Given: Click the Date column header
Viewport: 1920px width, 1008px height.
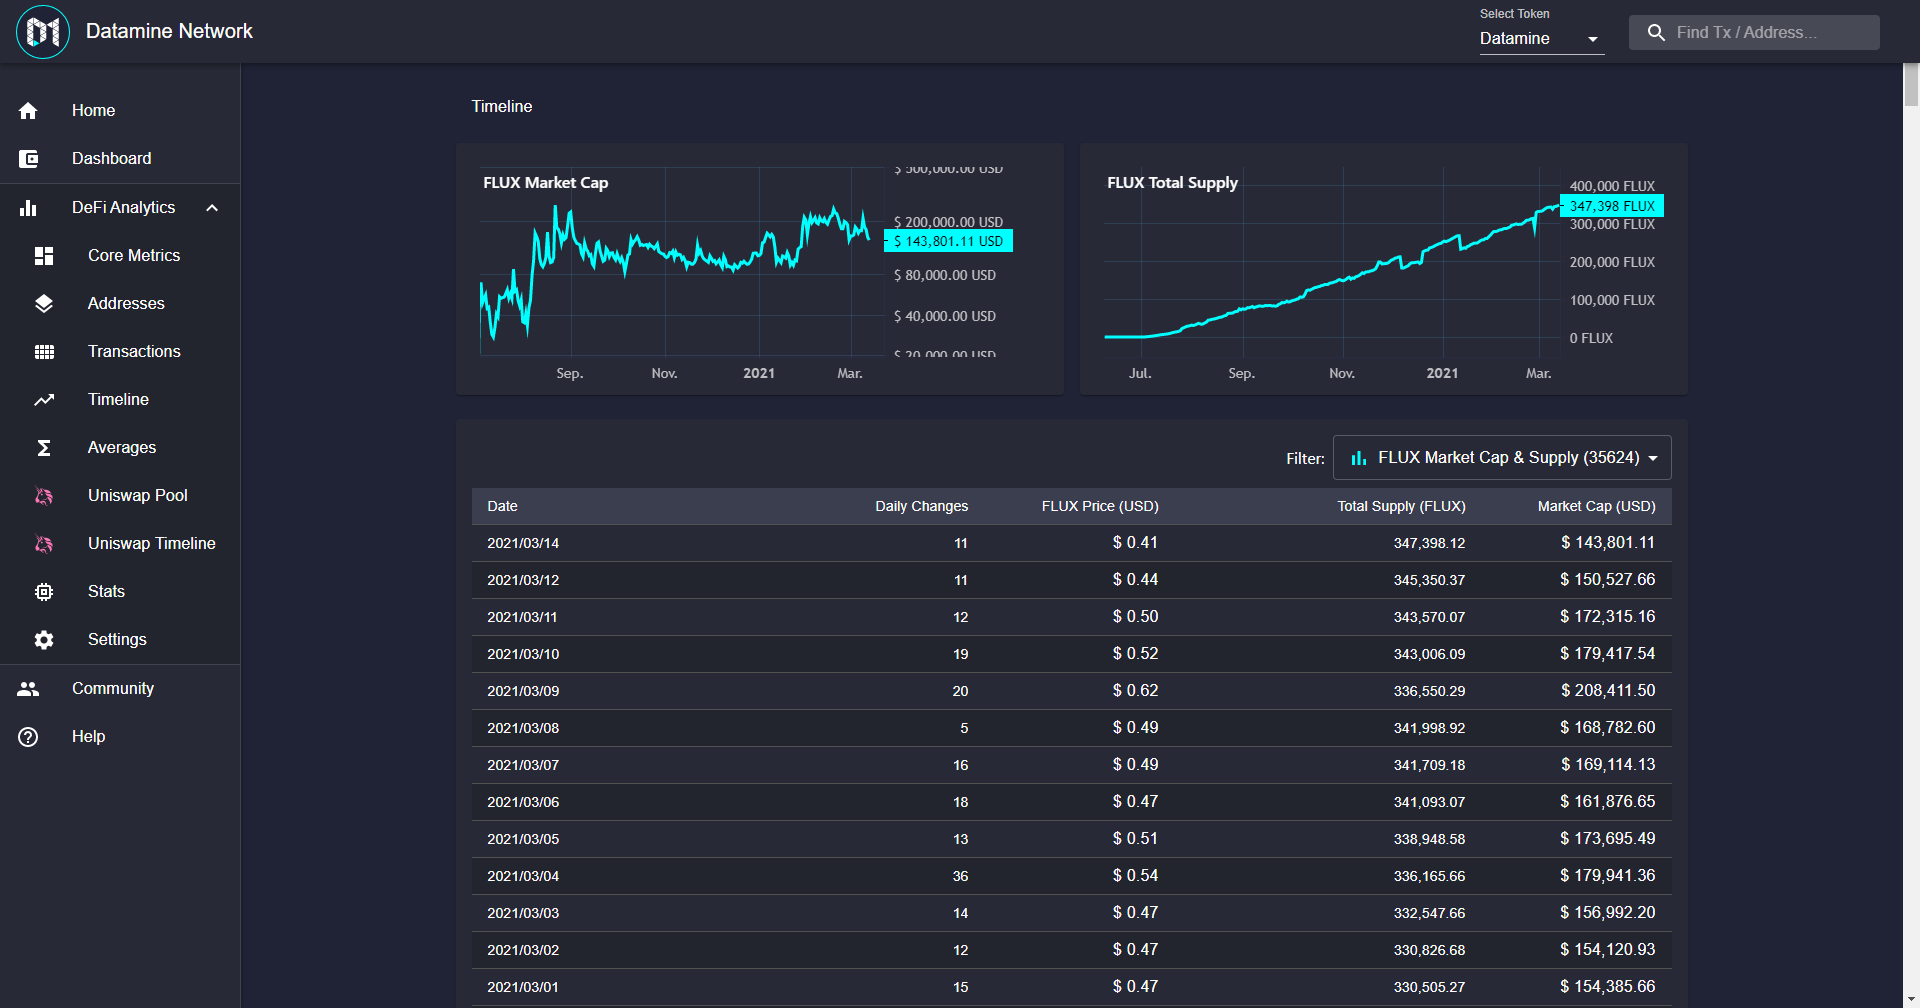Looking at the screenshot, I should 502,507.
